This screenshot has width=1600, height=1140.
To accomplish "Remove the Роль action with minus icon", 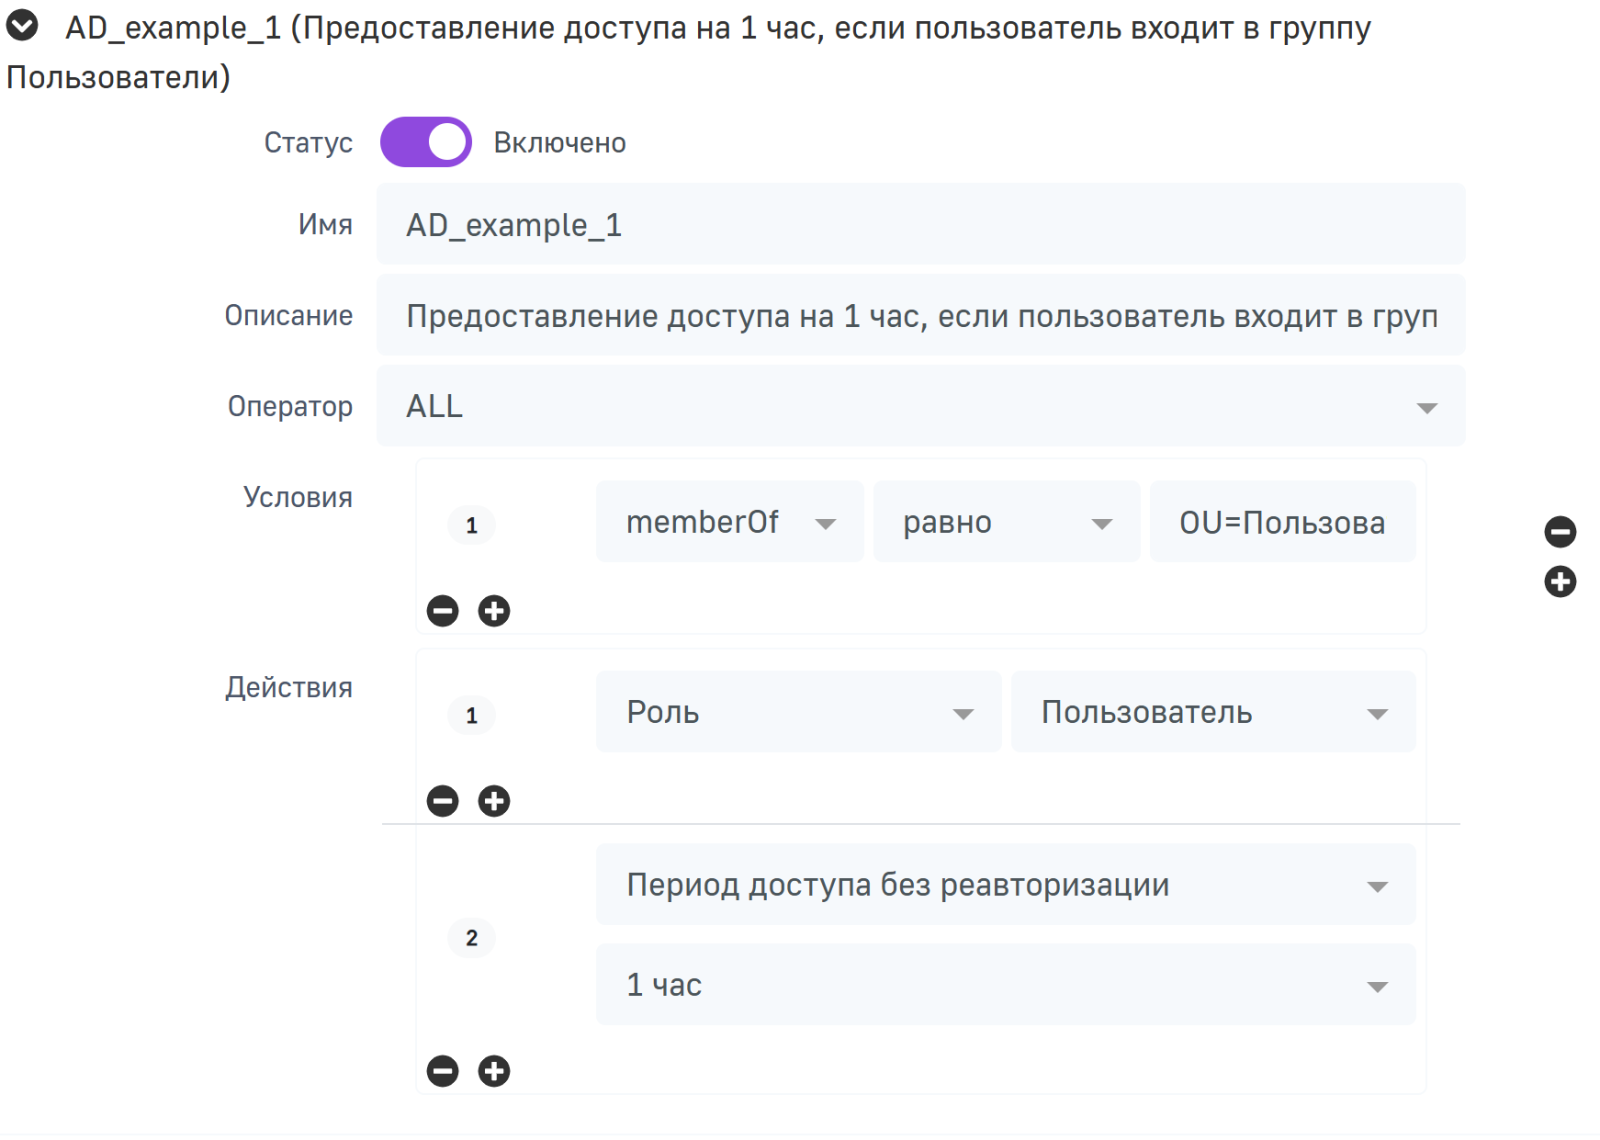I will [442, 801].
